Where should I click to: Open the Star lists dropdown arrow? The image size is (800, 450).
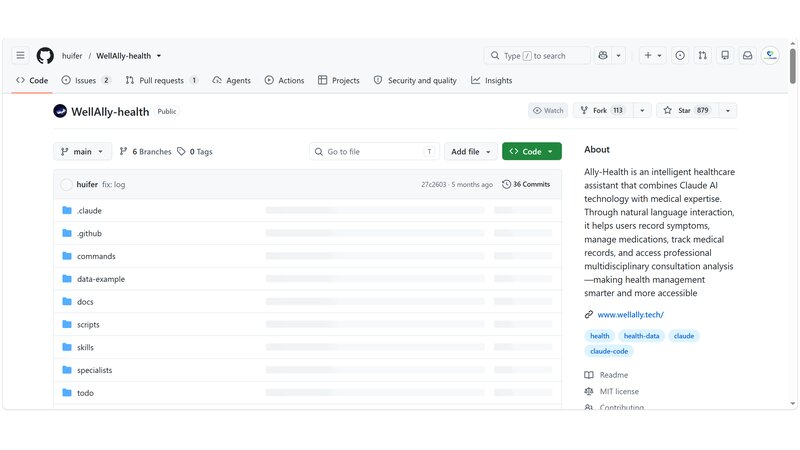point(728,110)
